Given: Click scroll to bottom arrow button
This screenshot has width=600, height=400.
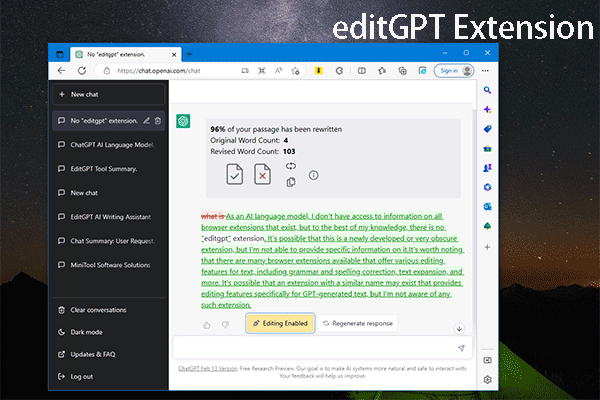Looking at the screenshot, I should tap(459, 328).
